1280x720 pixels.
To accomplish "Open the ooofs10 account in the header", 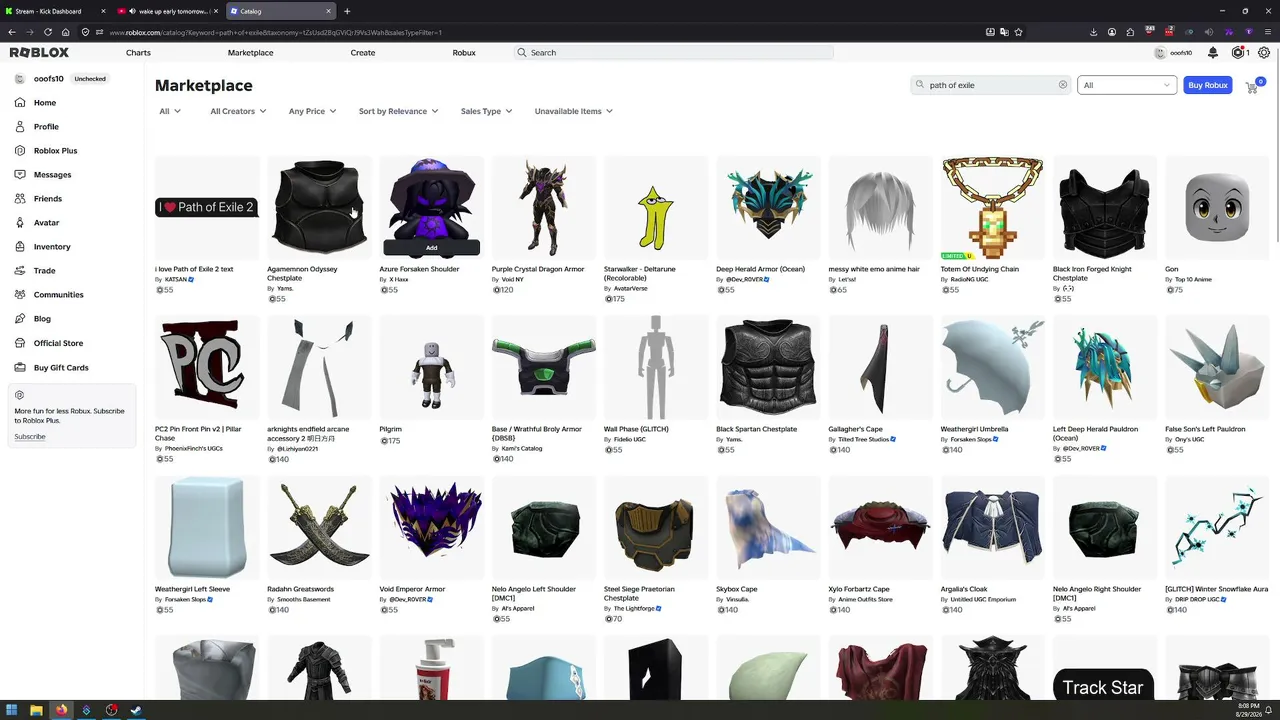I will point(1174,52).
